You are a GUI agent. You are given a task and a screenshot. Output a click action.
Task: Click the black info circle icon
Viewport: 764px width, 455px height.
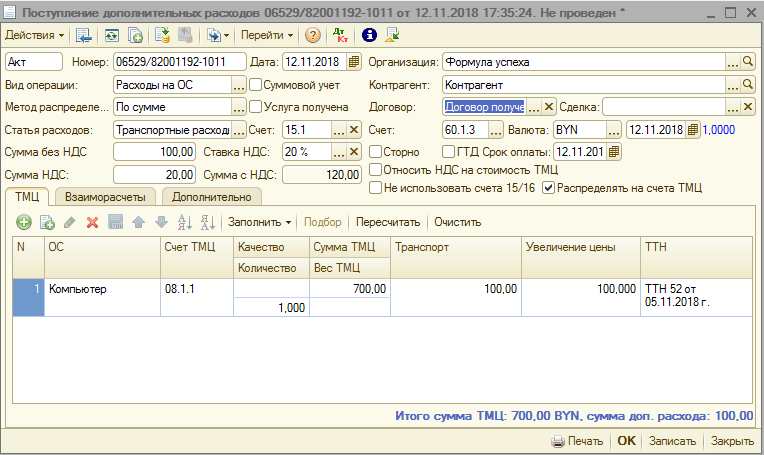[368, 35]
